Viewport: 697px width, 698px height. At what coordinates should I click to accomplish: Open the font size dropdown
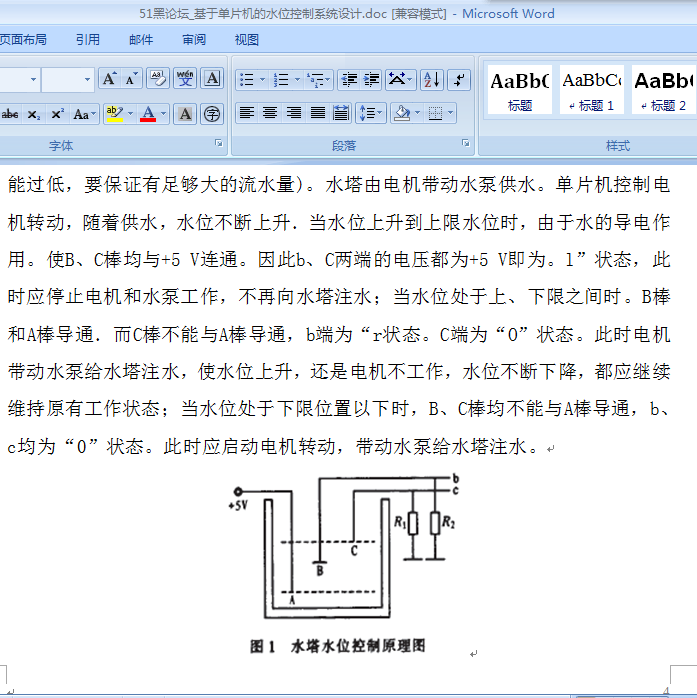pyautogui.click(x=87, y=79)
